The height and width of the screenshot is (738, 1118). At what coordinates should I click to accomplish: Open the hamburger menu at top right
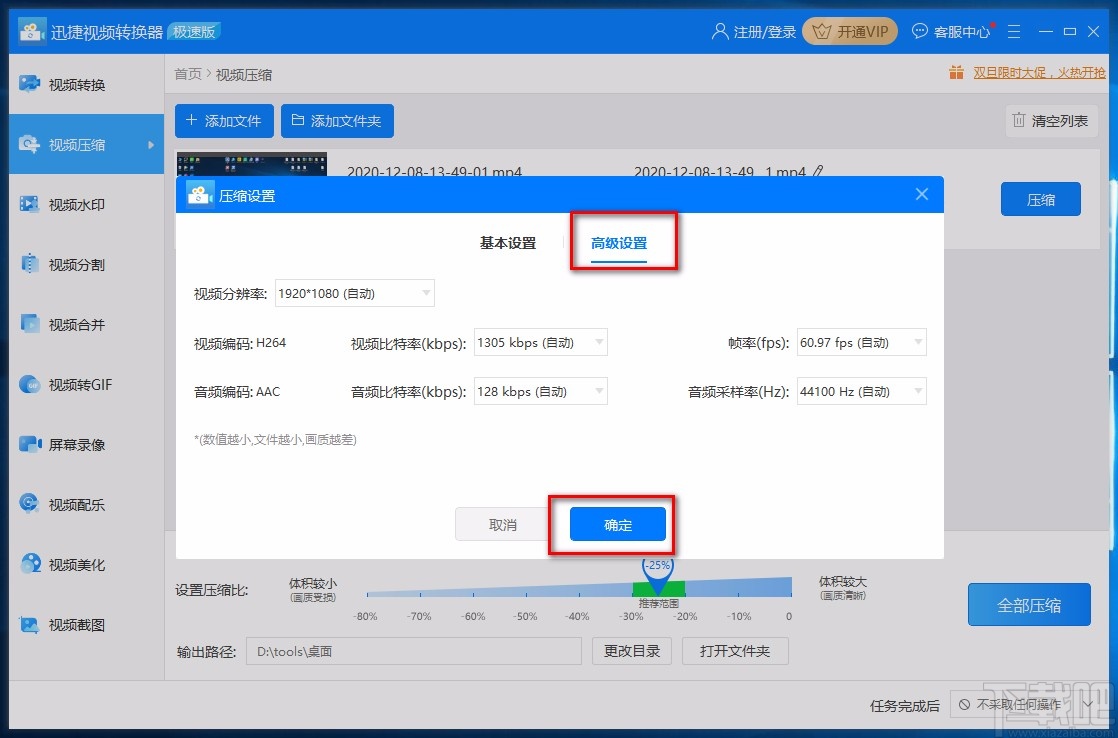point(1013,31)
